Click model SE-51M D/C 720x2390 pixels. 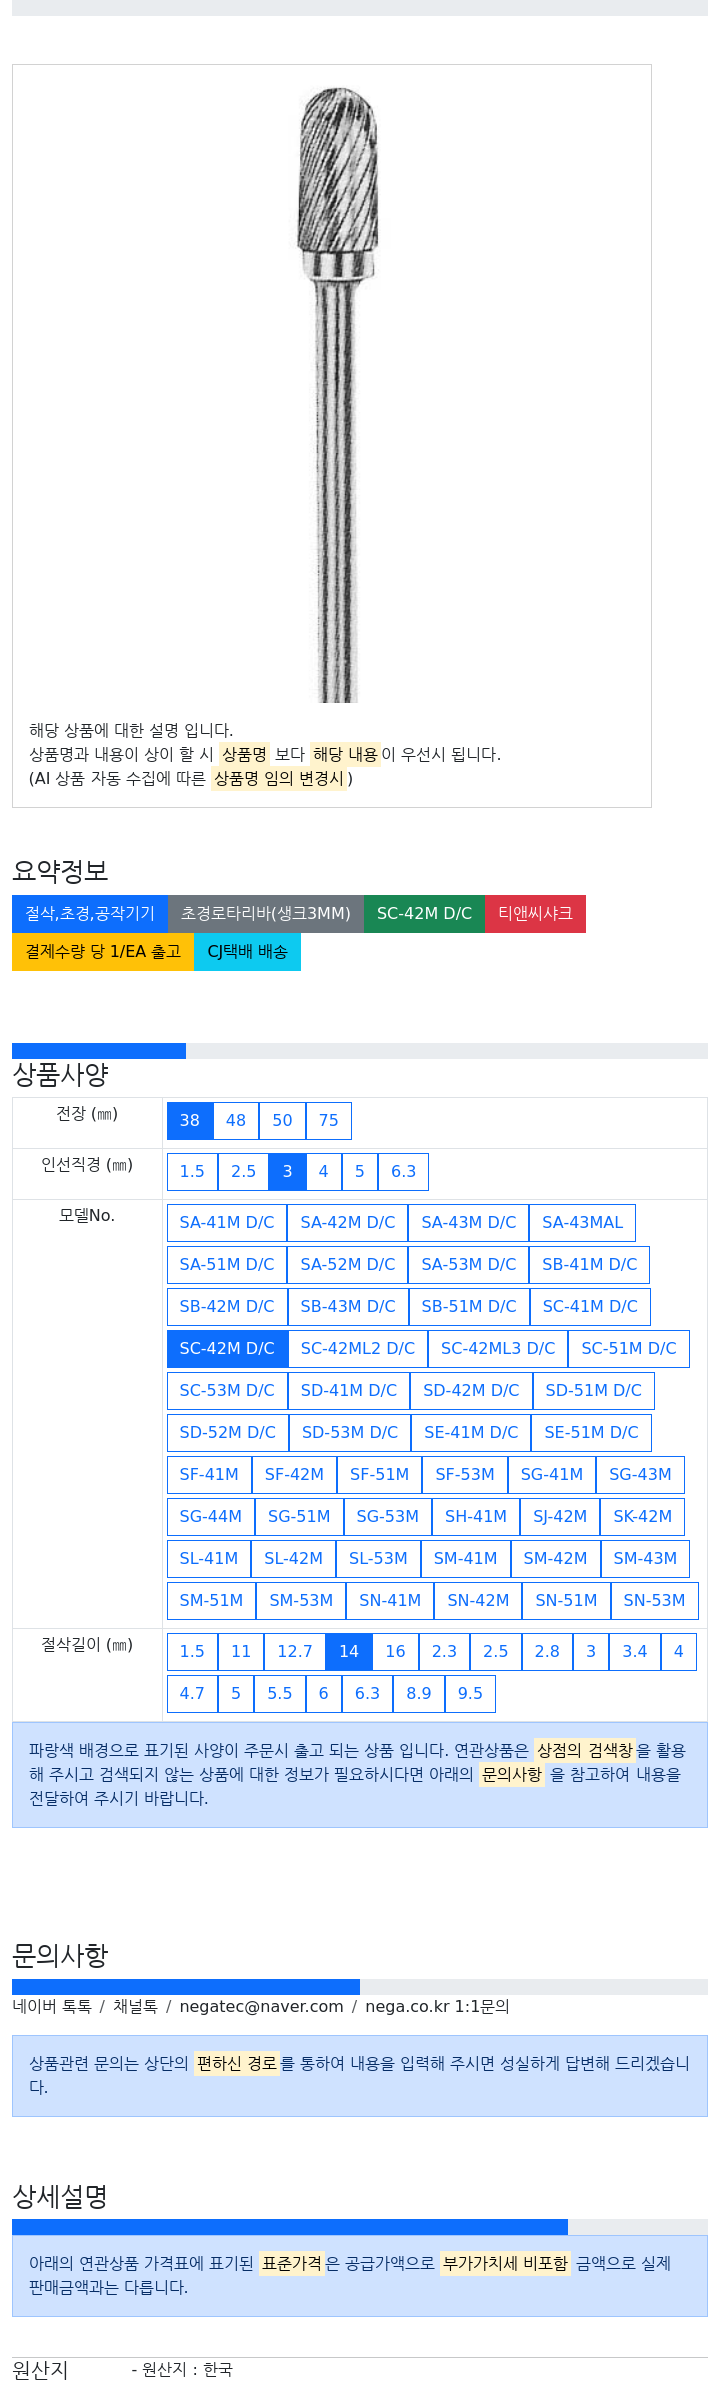(x=591, y=1433)
